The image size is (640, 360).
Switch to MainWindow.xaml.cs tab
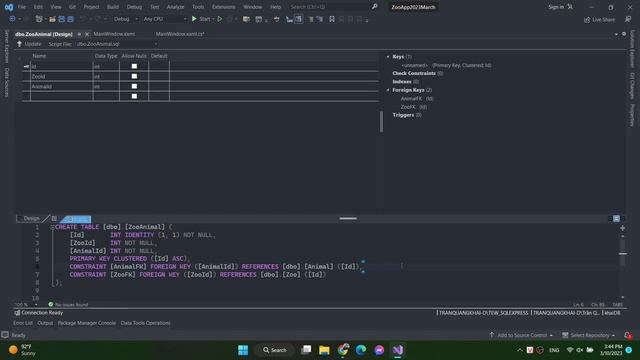pos(180,34)
